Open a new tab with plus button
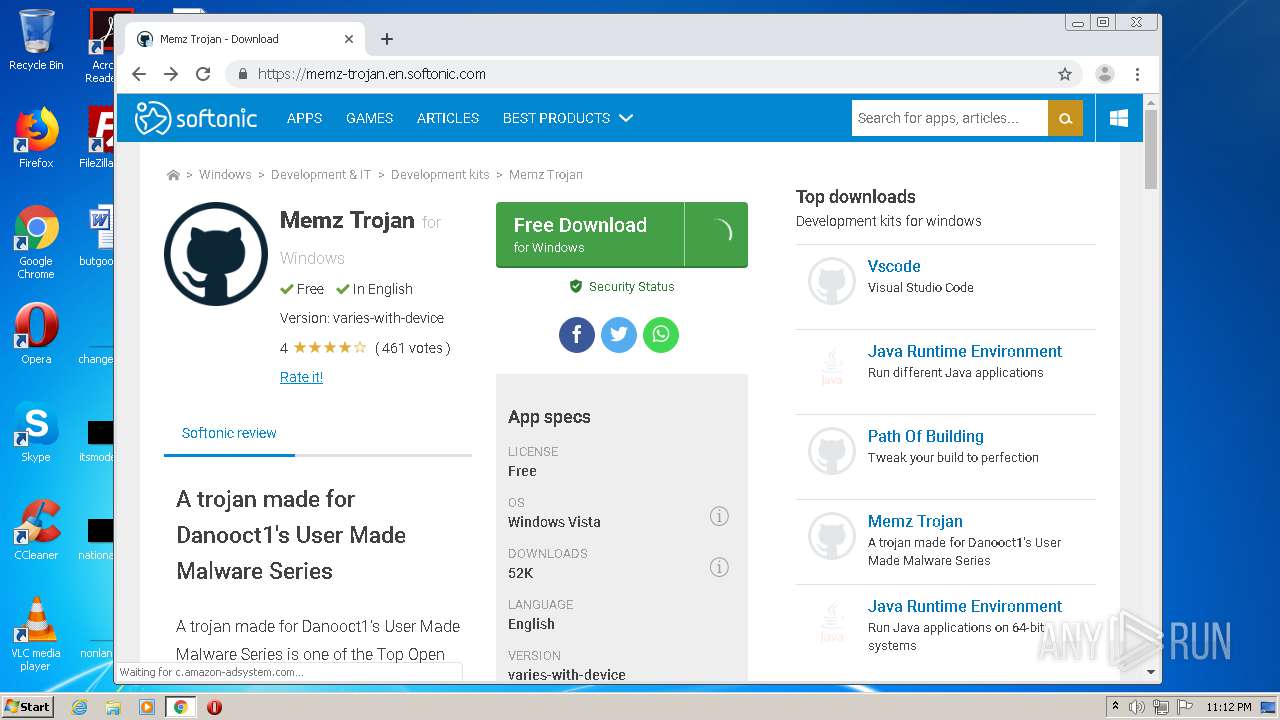The image size is (1280, 720). pyautogui.click(x=387, y=39)
